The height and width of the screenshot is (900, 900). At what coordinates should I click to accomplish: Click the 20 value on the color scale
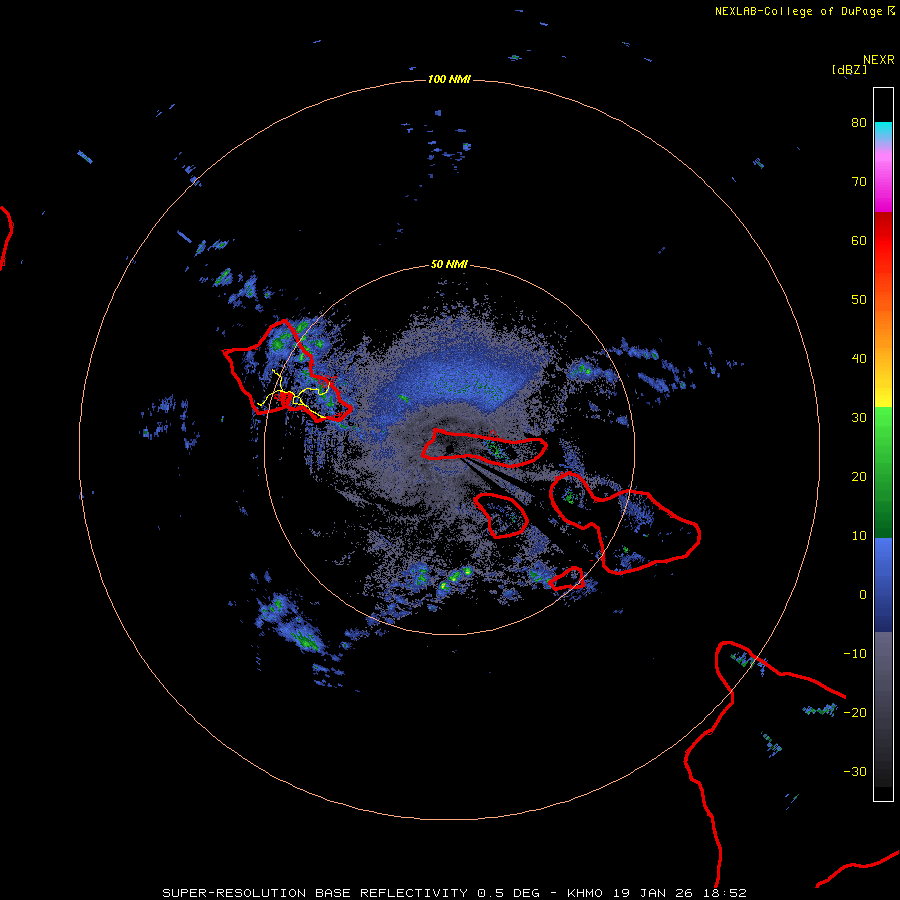pos(859,478)
